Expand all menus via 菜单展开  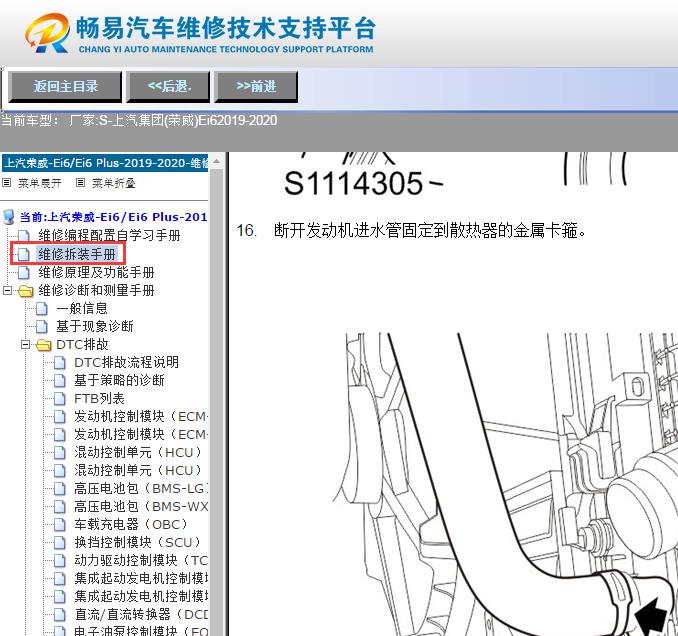point(40,183)
